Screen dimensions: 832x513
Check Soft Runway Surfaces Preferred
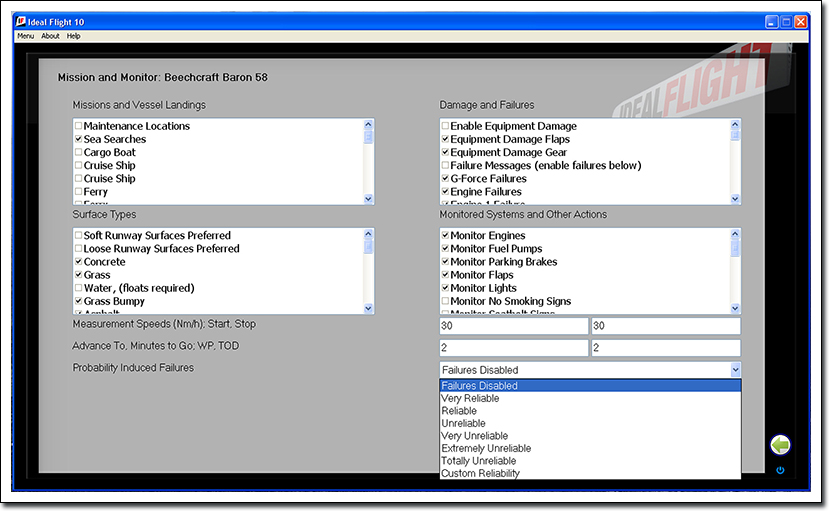point(79,235)
